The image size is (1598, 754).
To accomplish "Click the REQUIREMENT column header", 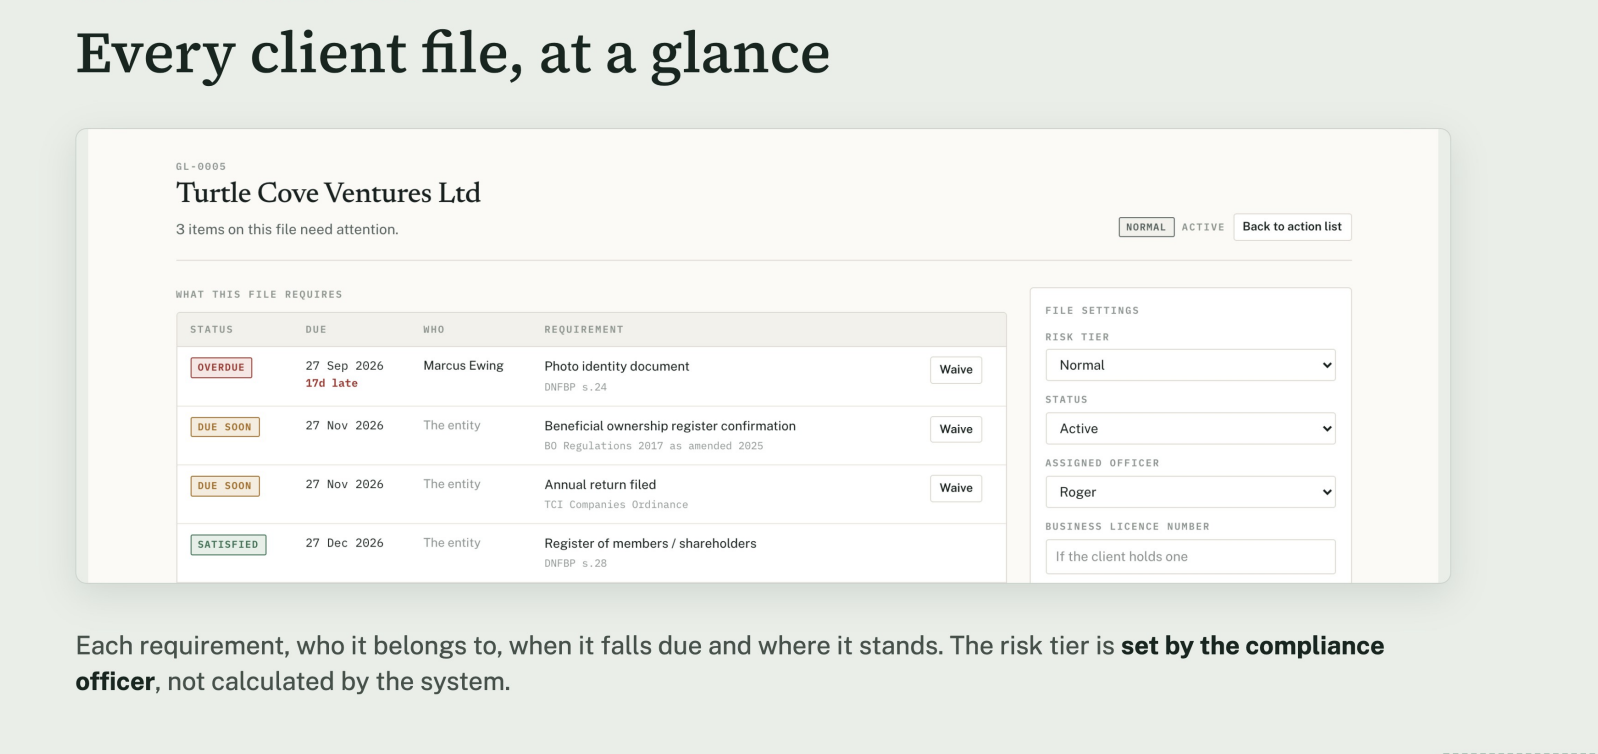I will 584,330.
